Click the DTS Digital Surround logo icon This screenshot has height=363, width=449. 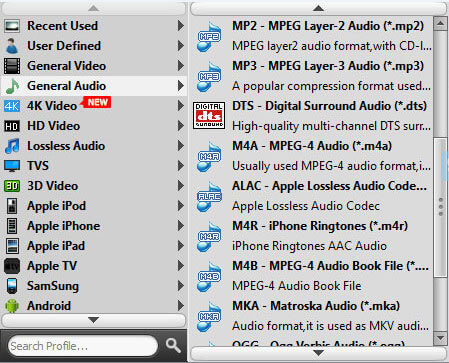point(209,116)
